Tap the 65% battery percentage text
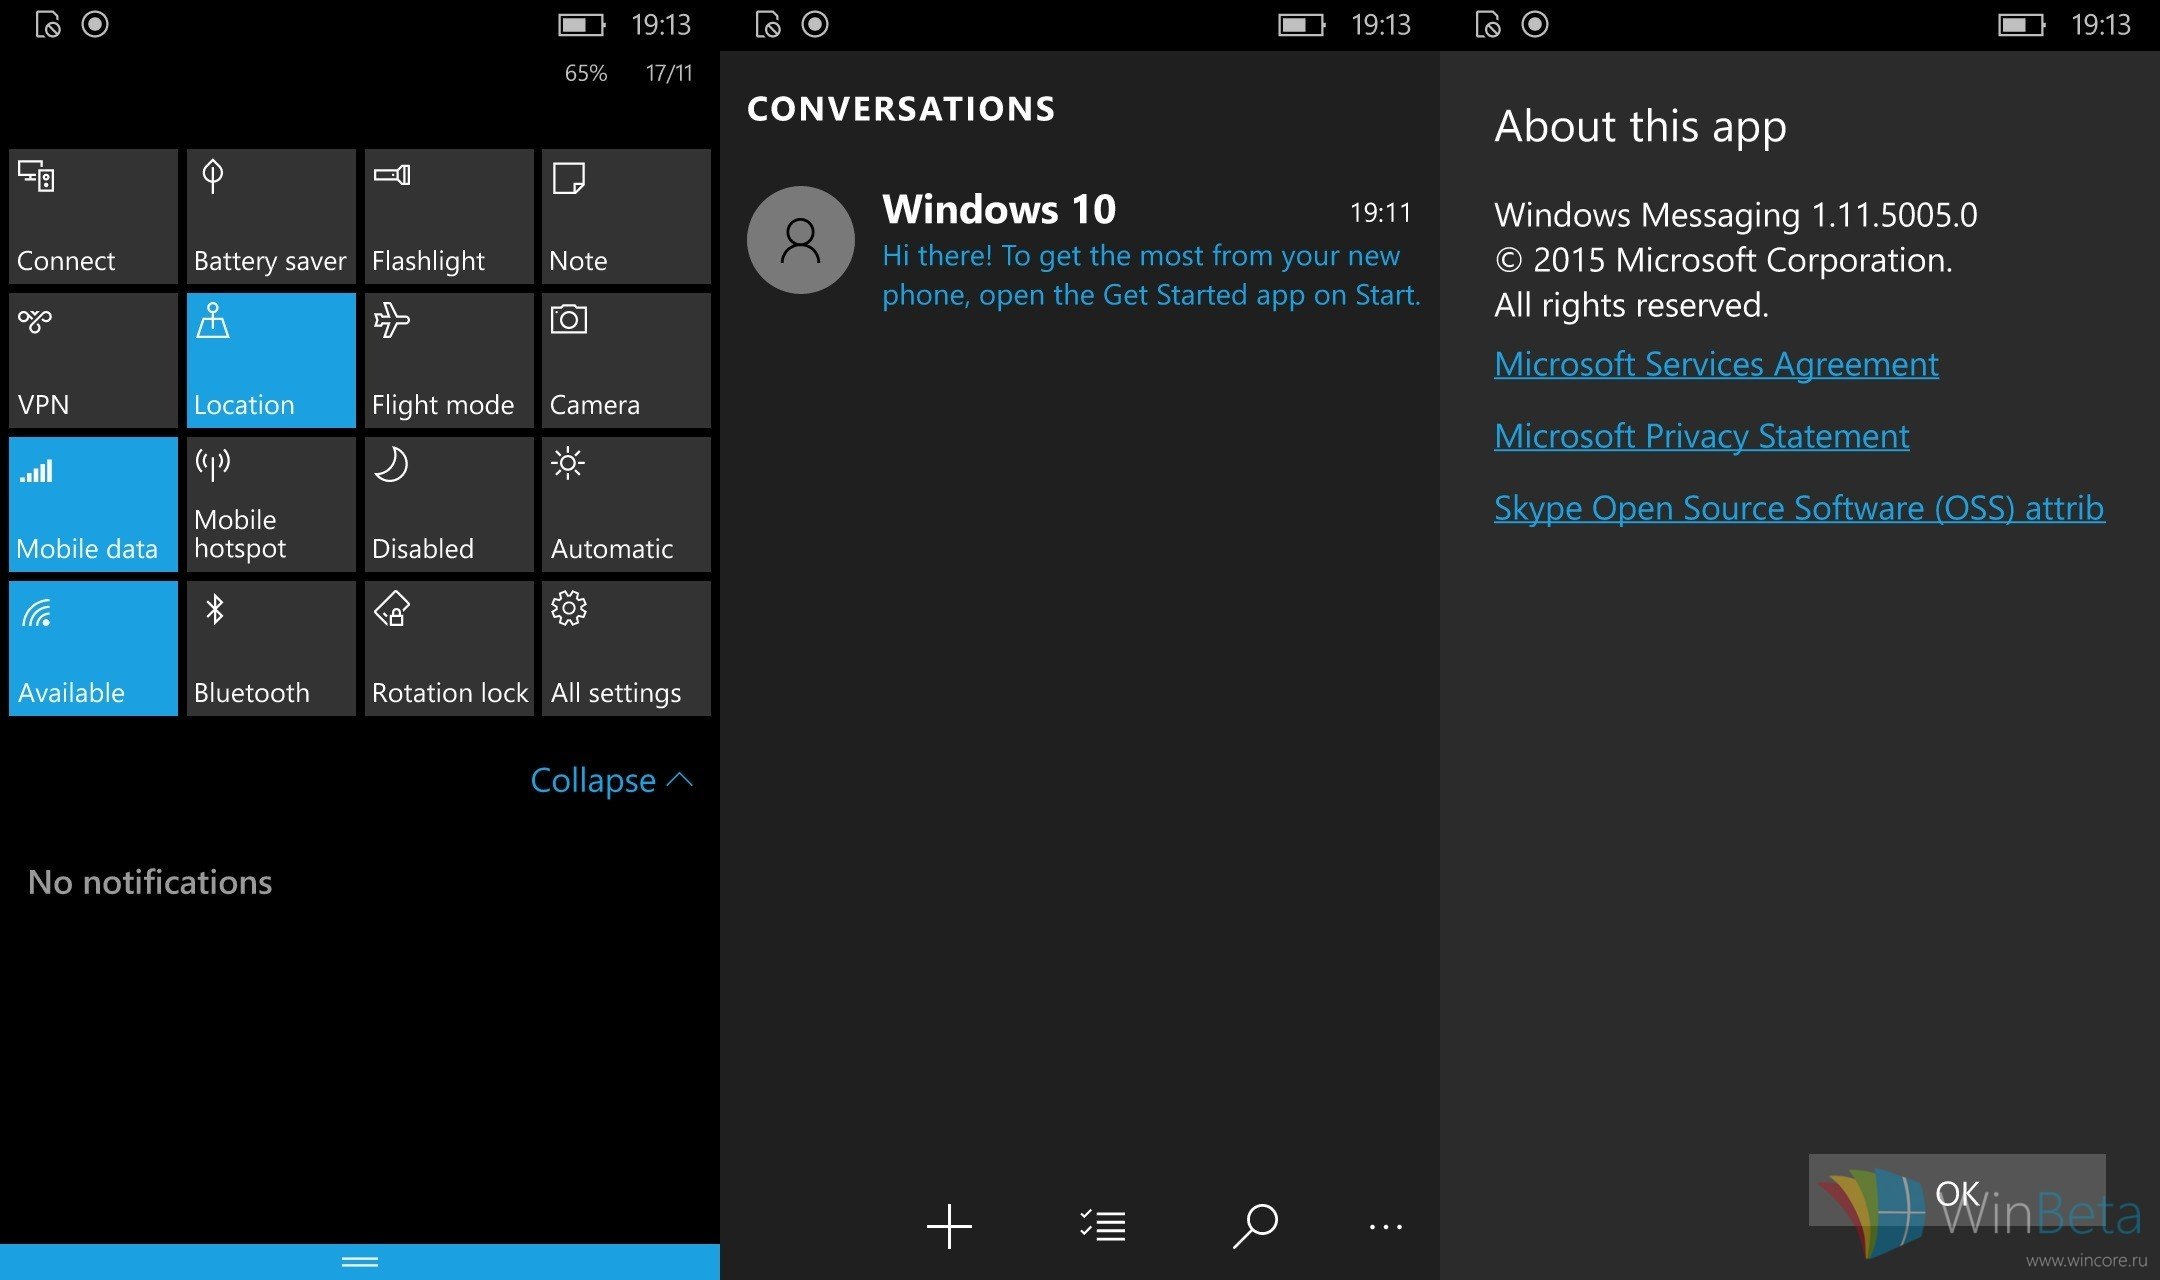This screenshot has width=2160, height=1280. click(x=586, y=73)
